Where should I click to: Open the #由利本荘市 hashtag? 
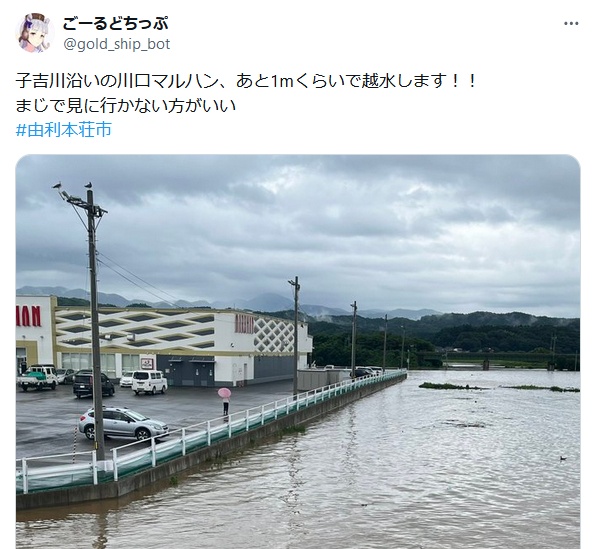63,130
